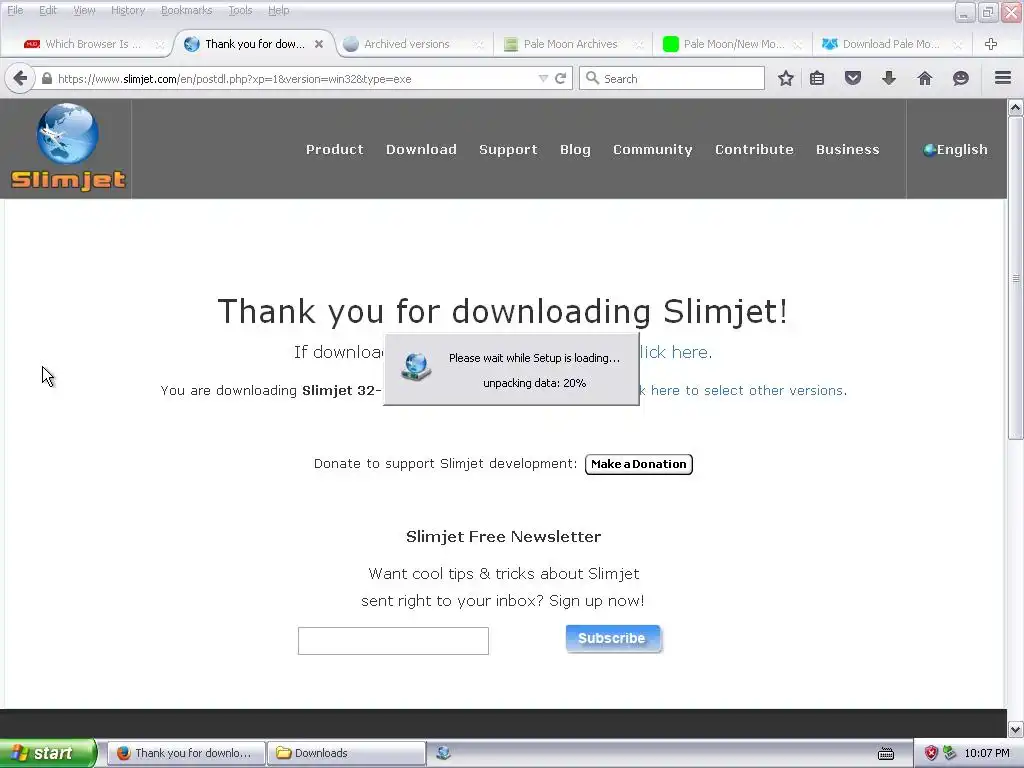Open a new tab with plus icon
Image resolution: width=1024 pixels, height=768 pixels.
point(991,44)
